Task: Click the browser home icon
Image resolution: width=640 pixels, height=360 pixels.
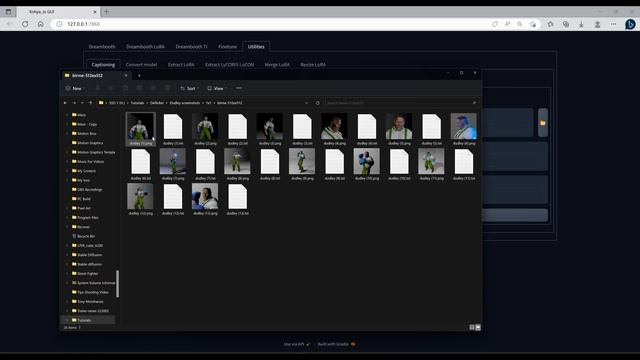Action: click(40, 24)
